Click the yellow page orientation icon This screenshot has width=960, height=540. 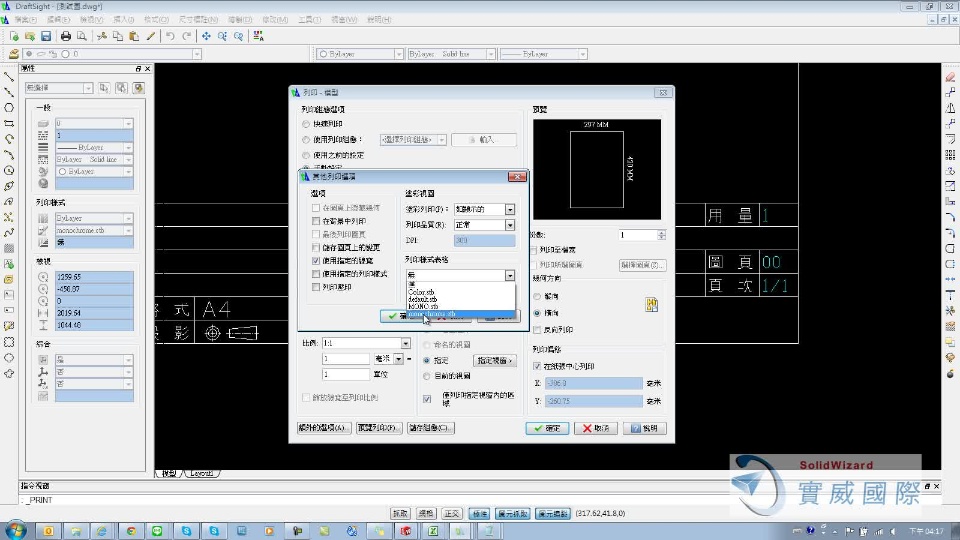pos(651,304)
